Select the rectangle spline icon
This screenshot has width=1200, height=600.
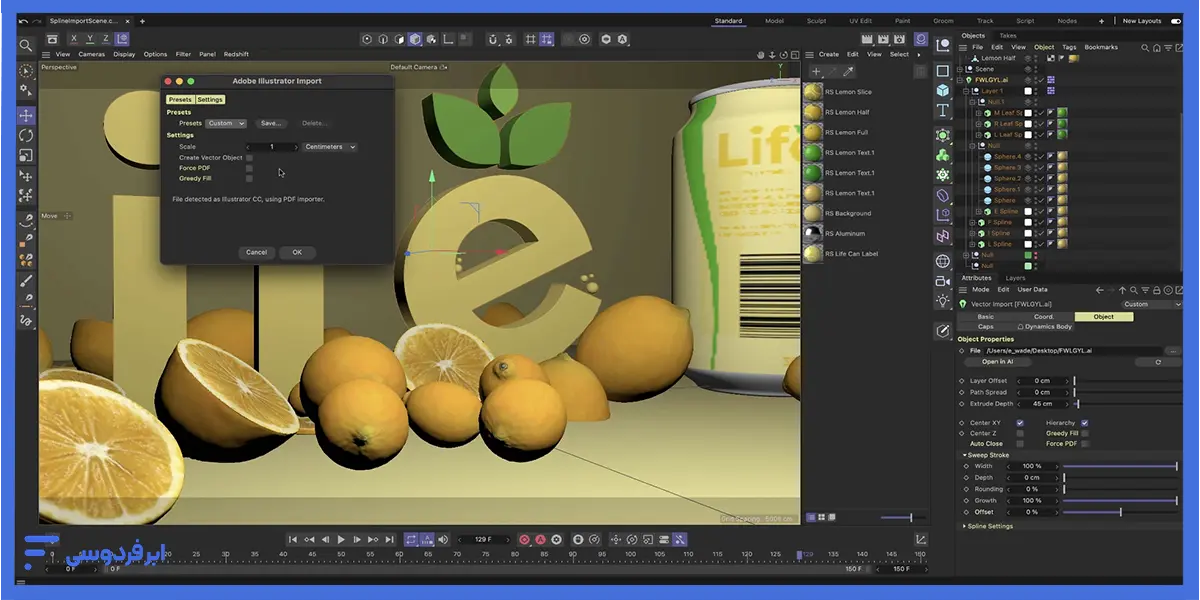(943, 71)
